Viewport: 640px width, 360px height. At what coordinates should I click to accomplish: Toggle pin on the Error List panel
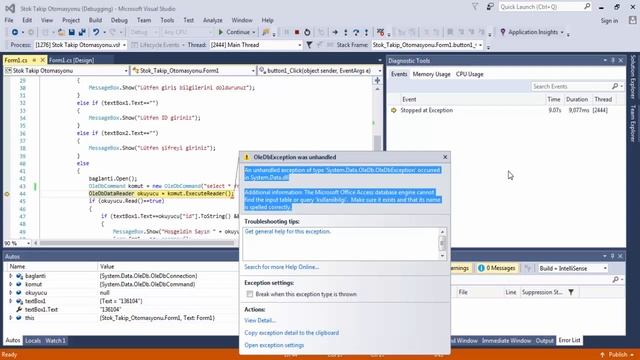pos(612,256)
